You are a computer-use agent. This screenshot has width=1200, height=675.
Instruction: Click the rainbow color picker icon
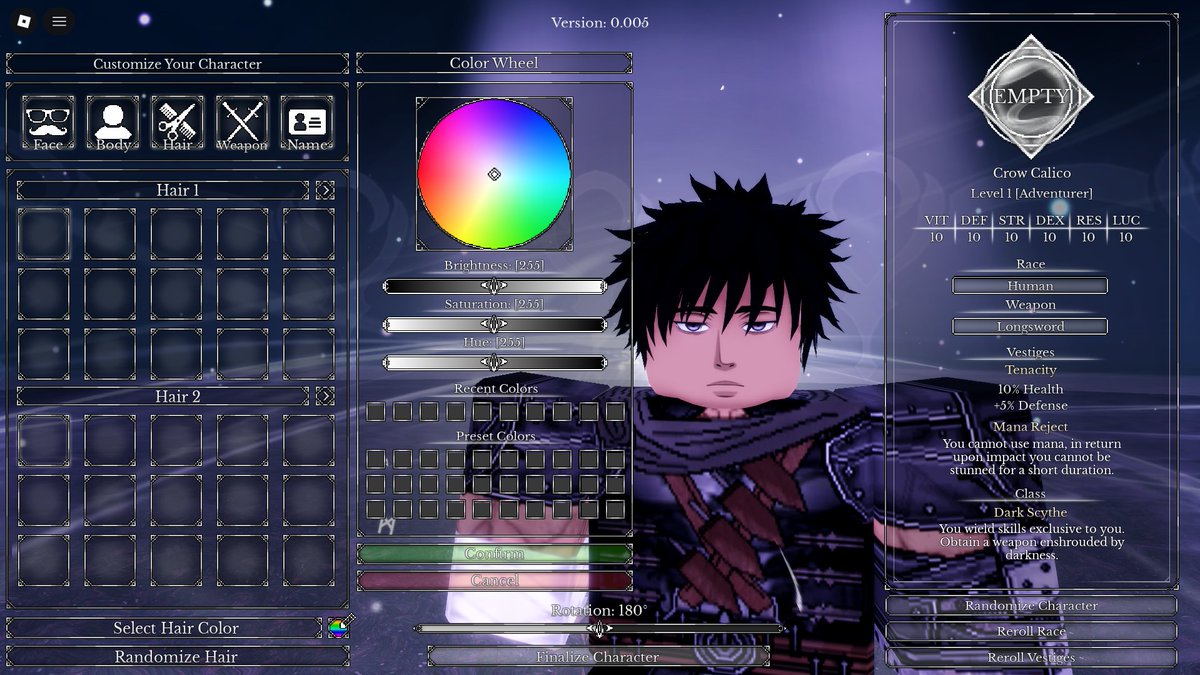[x=339, y=627]
